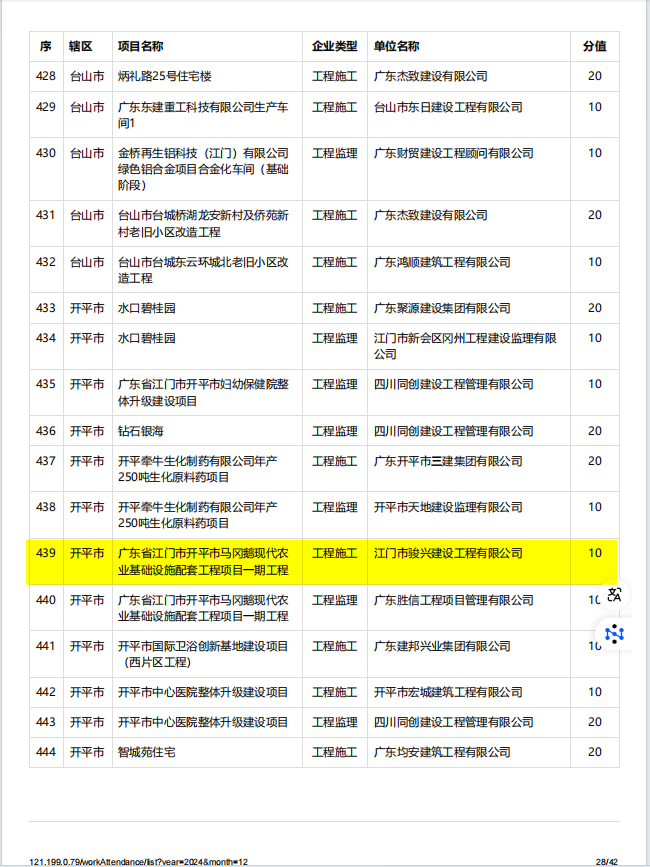Click highlighted row number 439
This screenshot has height=867, width=650.
(x=46, y=553)
